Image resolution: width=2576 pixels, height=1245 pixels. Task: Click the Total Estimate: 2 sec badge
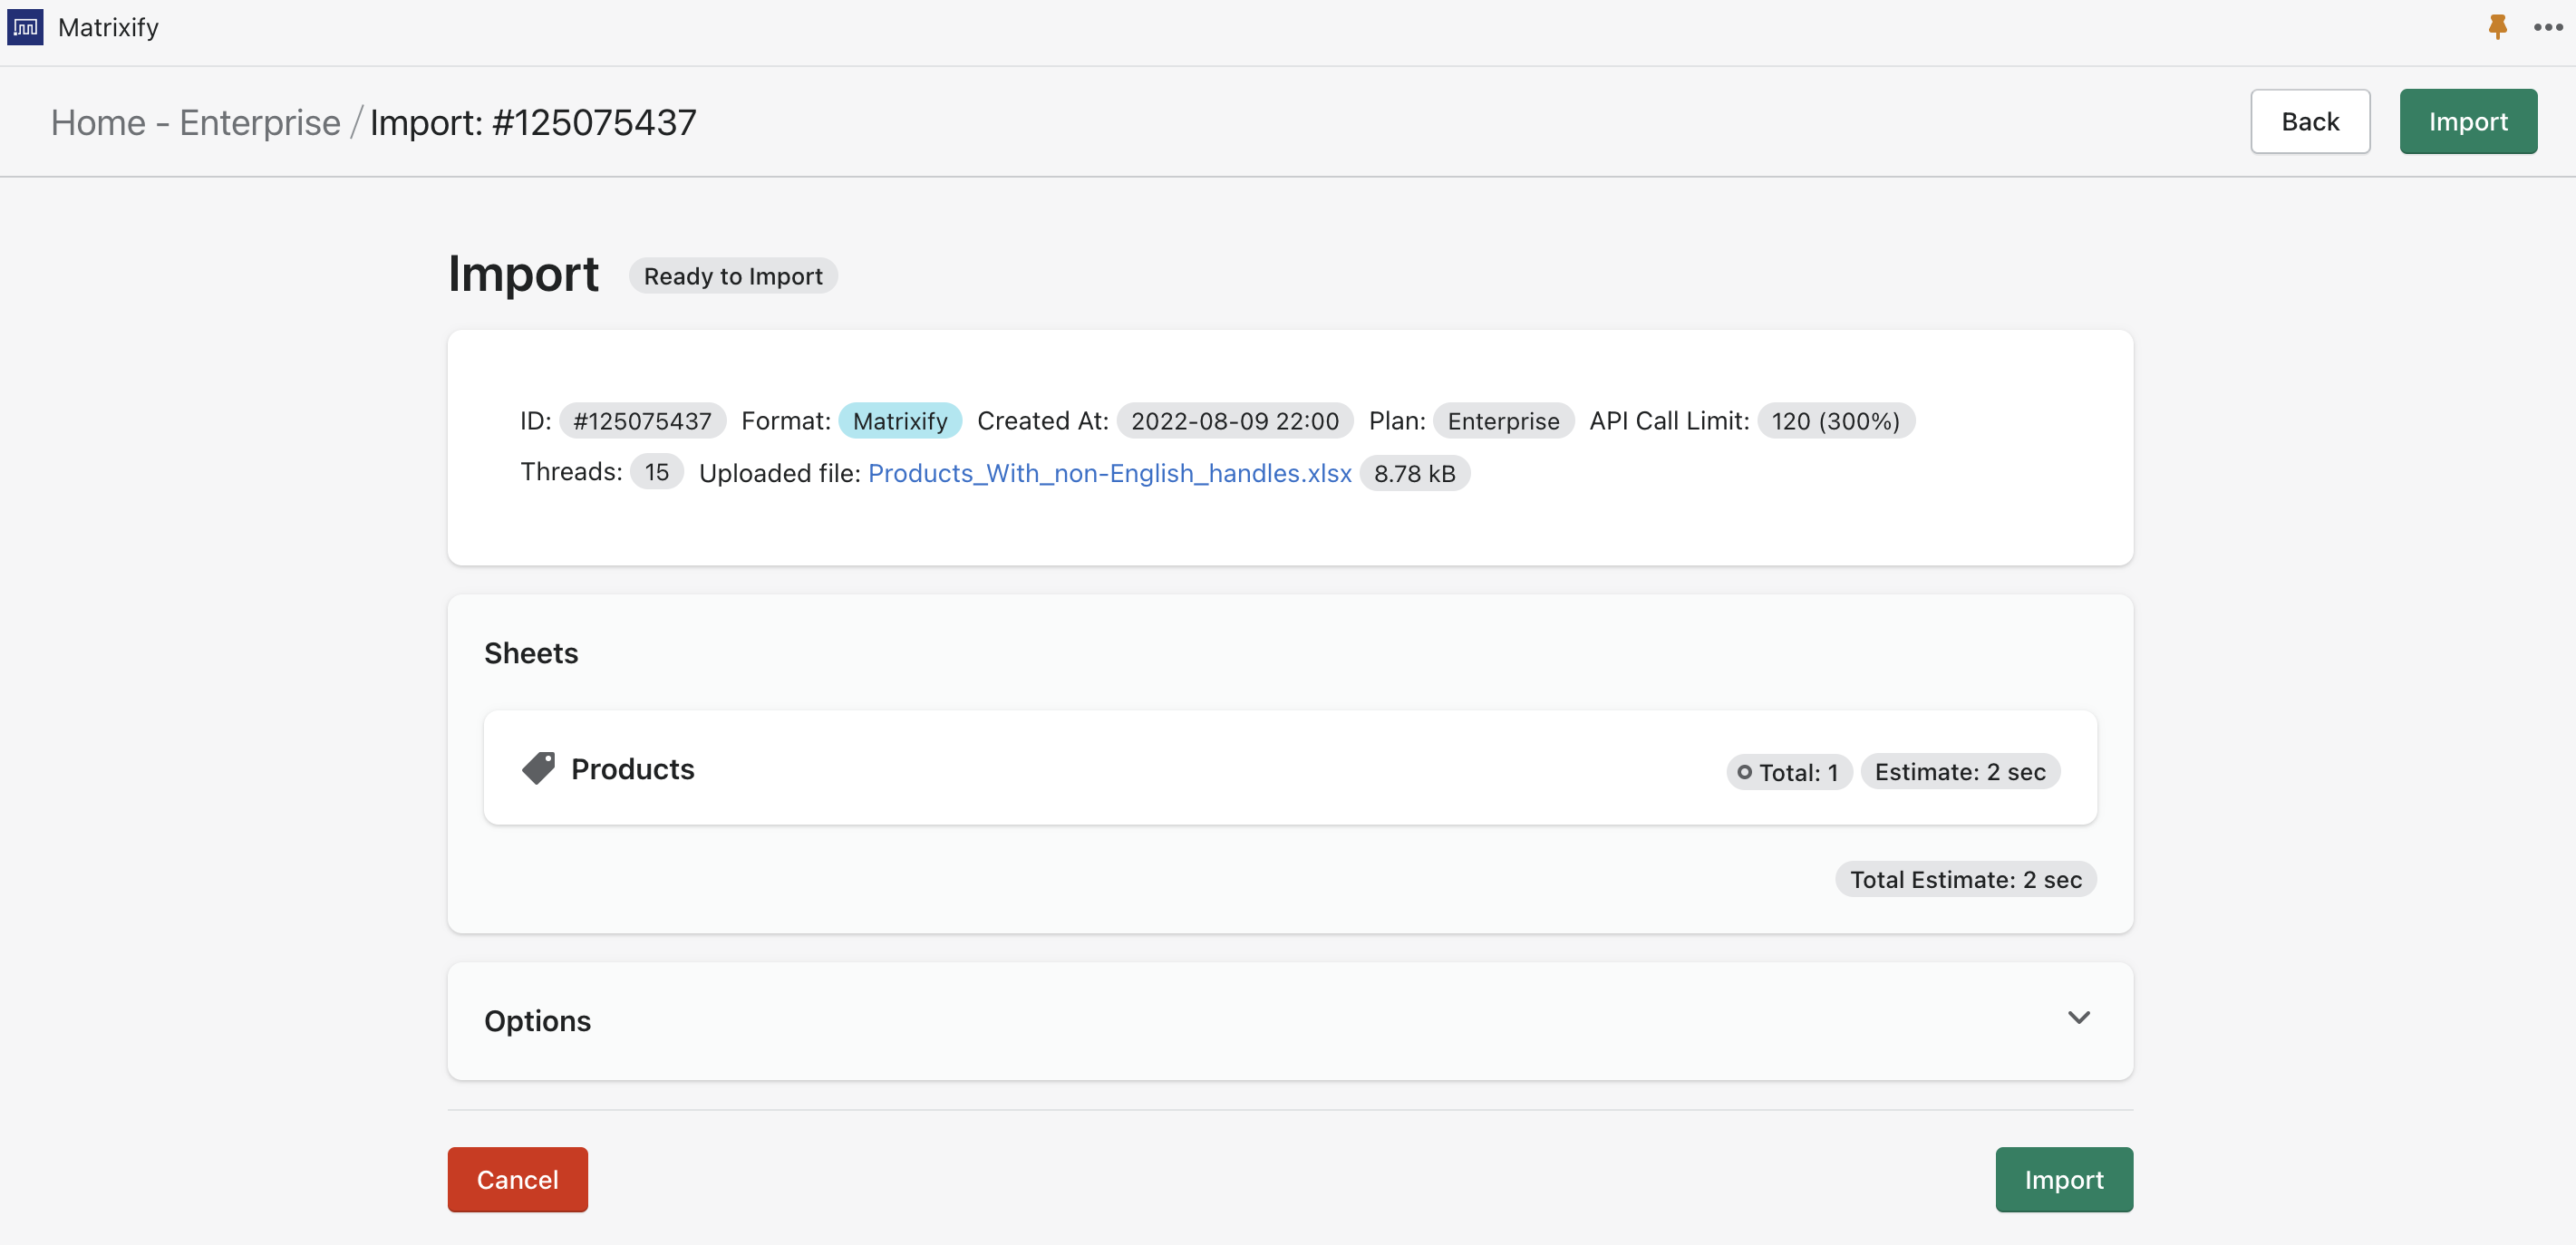click(1965, 879)
